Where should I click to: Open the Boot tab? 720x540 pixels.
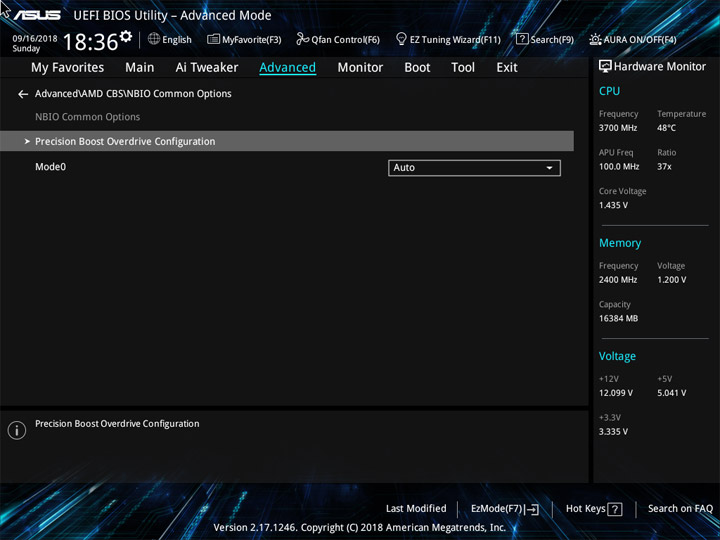tap(417, 68)
